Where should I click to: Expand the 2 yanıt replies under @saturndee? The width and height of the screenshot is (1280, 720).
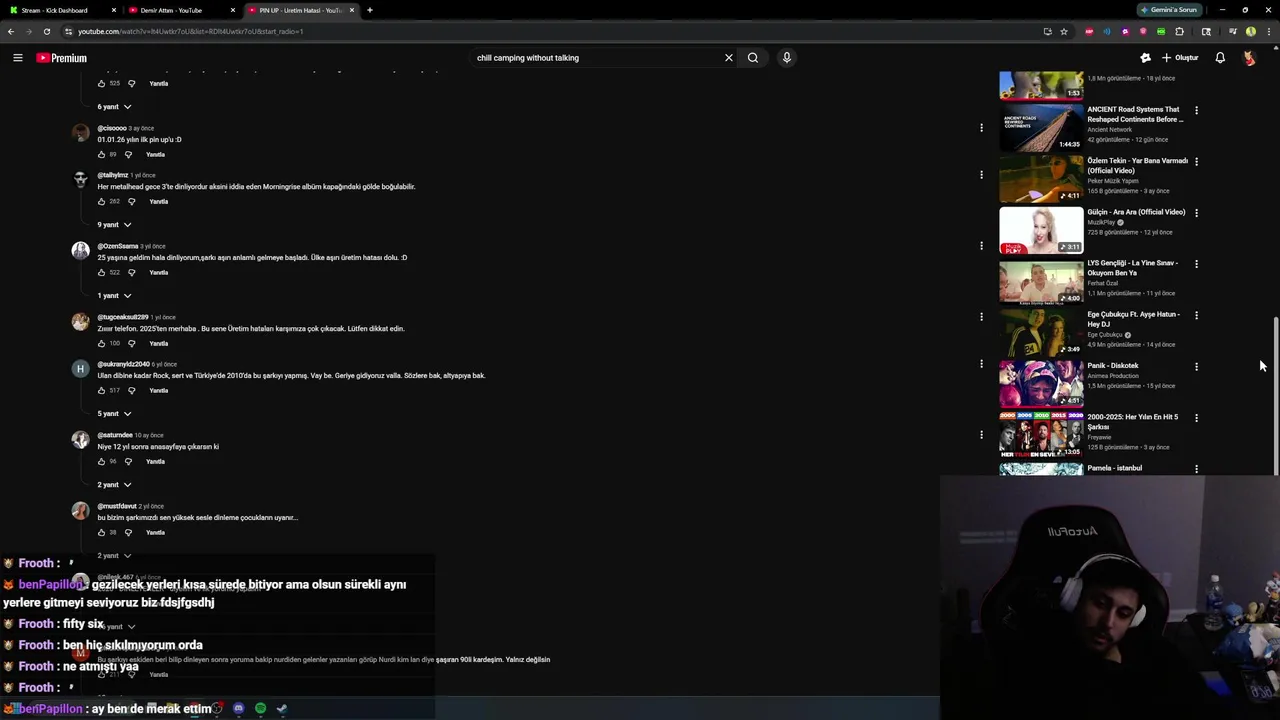coord(114,485)
